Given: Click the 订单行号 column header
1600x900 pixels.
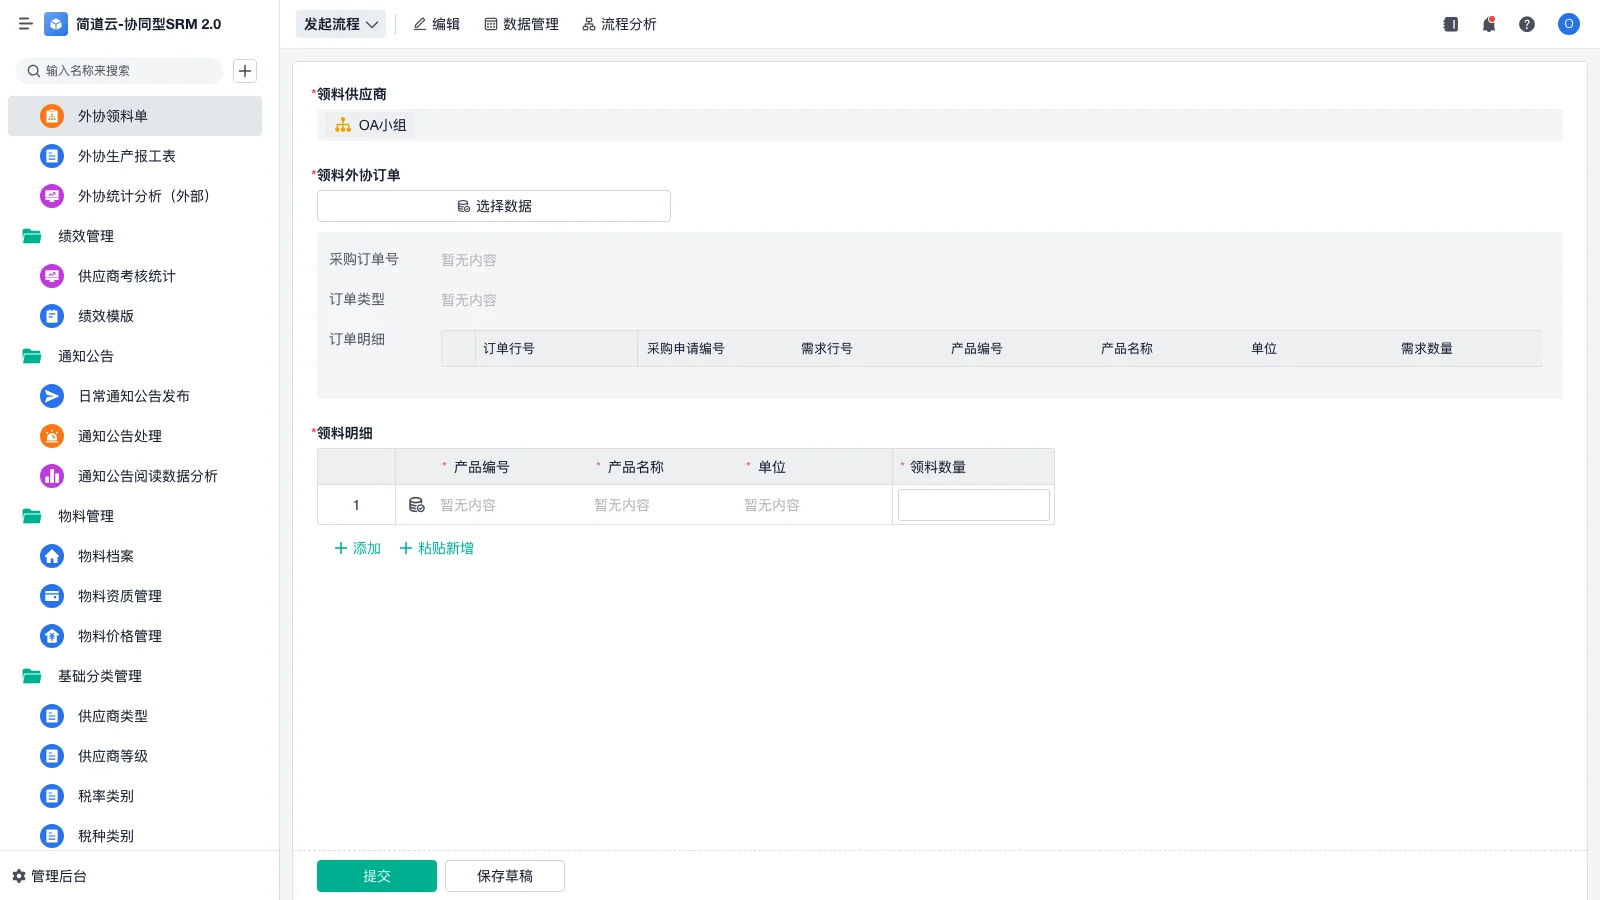Looking at the screenshot, I should coord(509,349).
